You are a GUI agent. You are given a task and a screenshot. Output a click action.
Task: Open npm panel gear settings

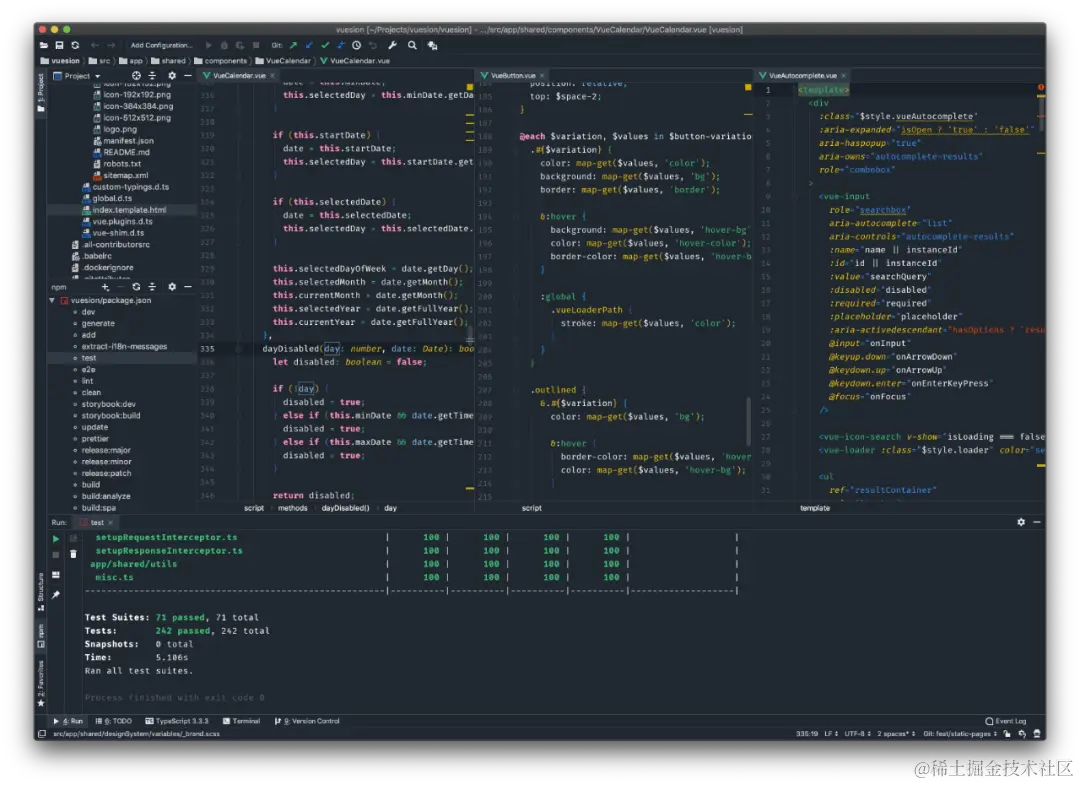click(172, 287)
